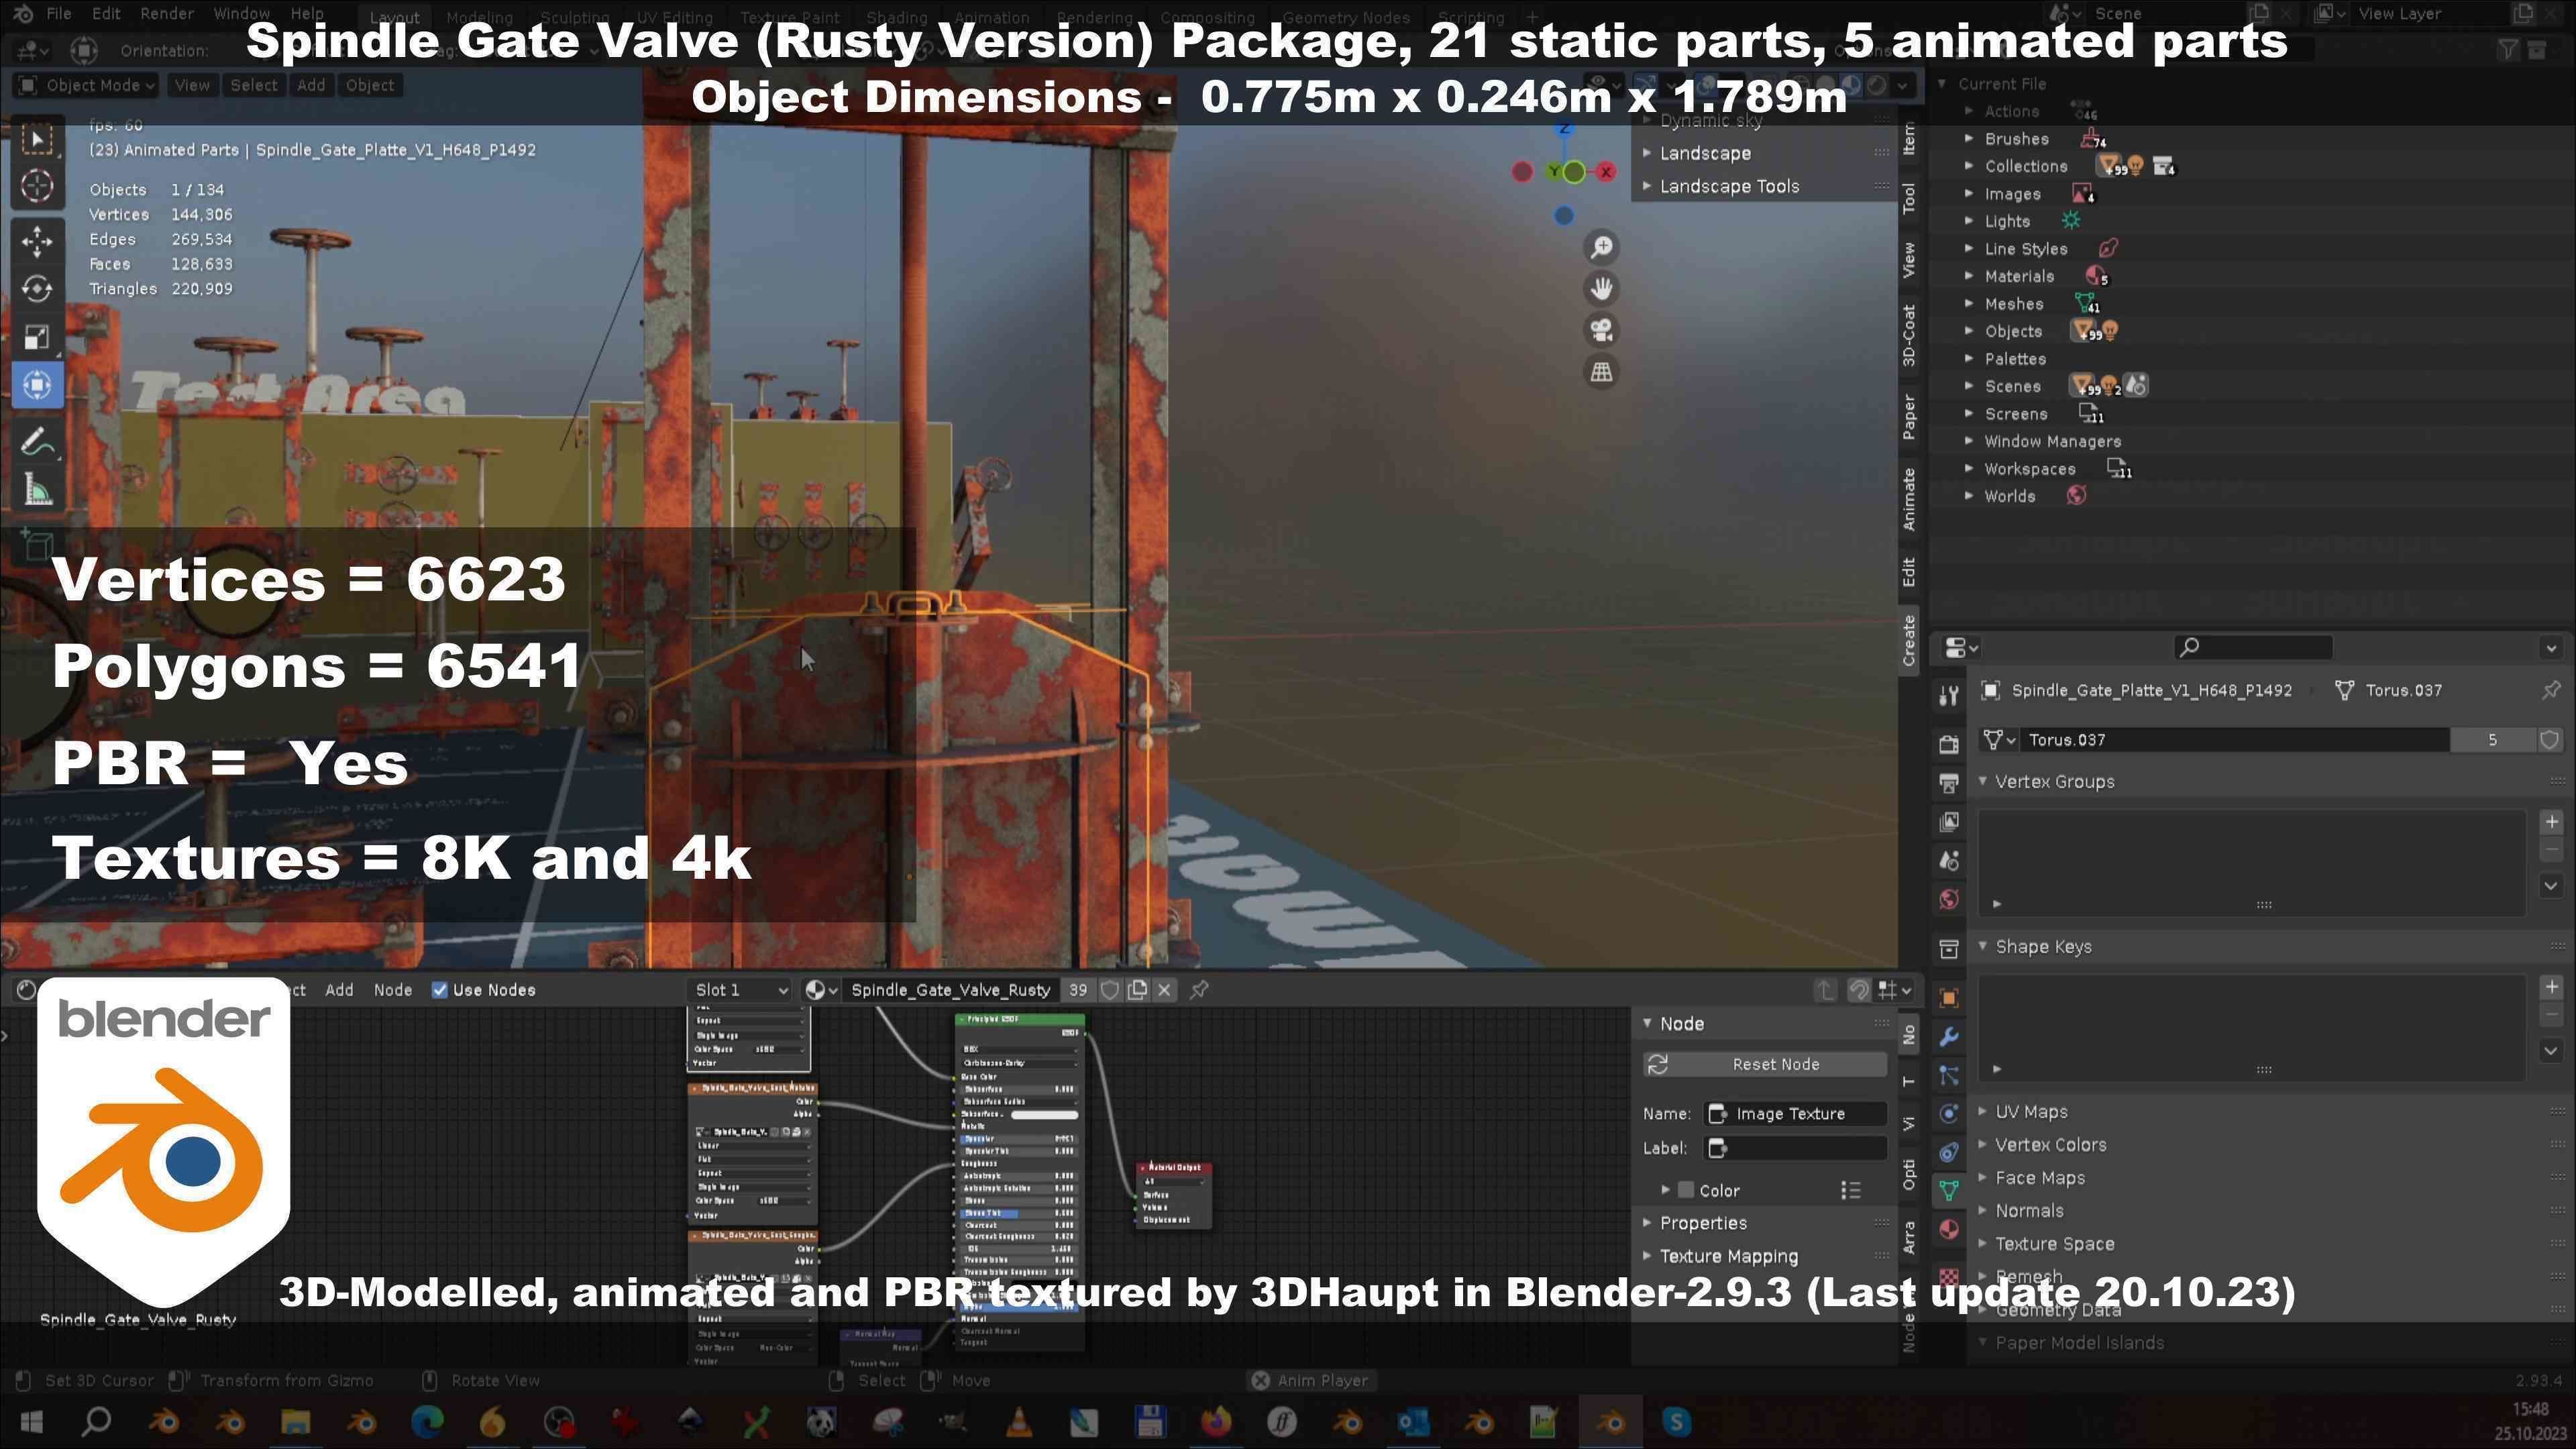Open the Render properties tab
The height and width of the screenshot is (1449, 2576).
point(1948,743)
